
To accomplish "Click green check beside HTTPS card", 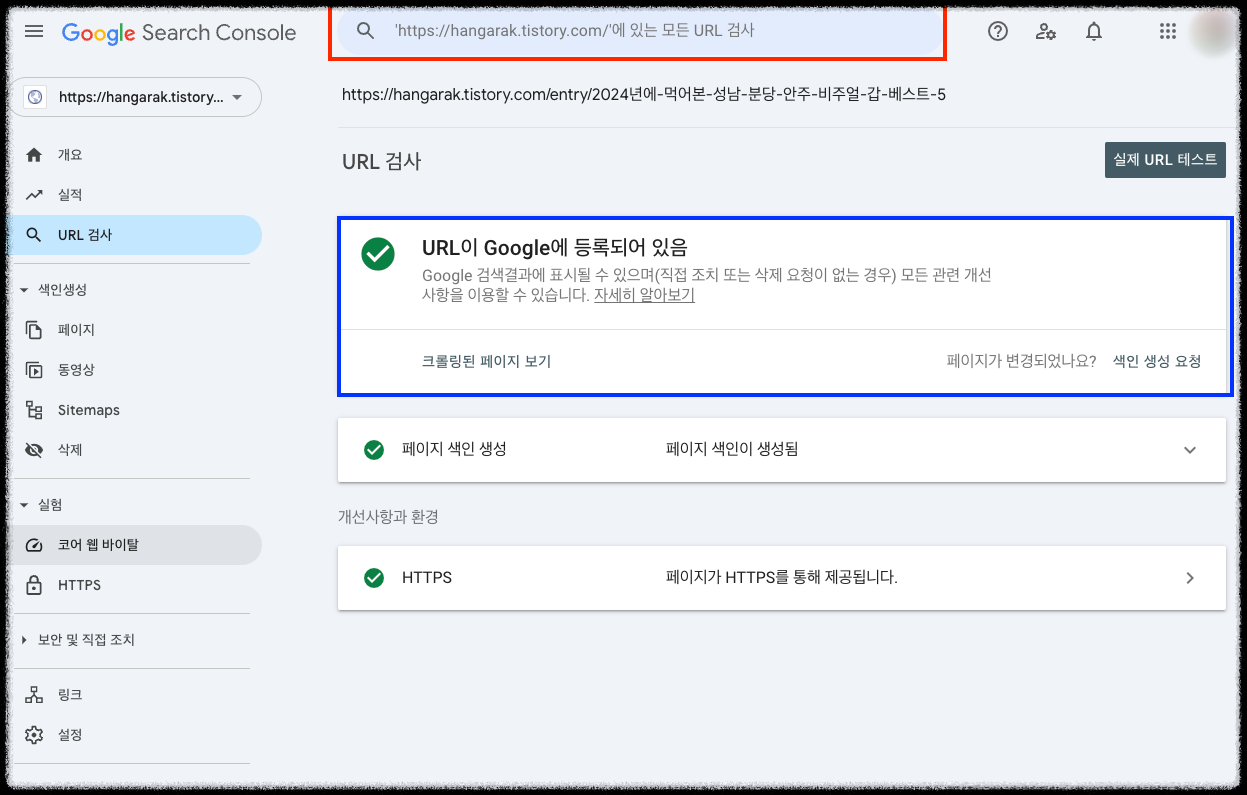I will (374, 578).
